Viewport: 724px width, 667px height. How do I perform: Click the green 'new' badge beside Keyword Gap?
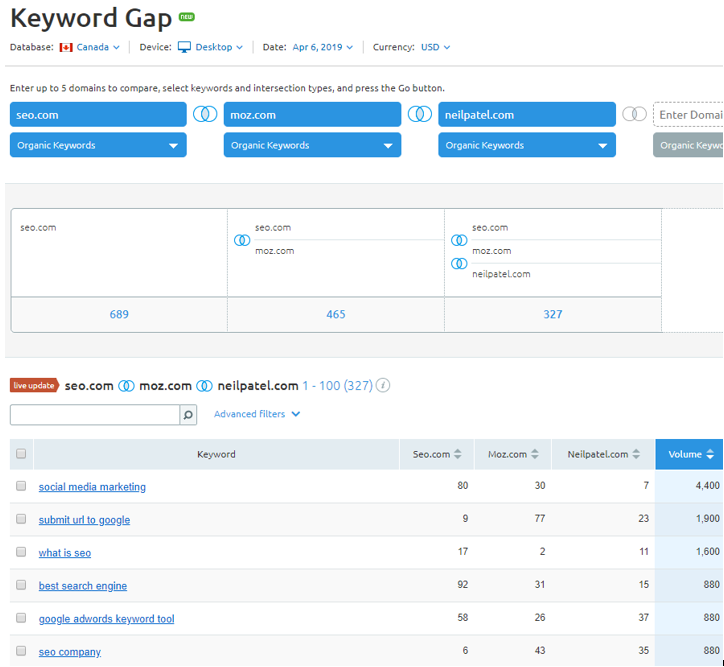[x=187, y=17]
